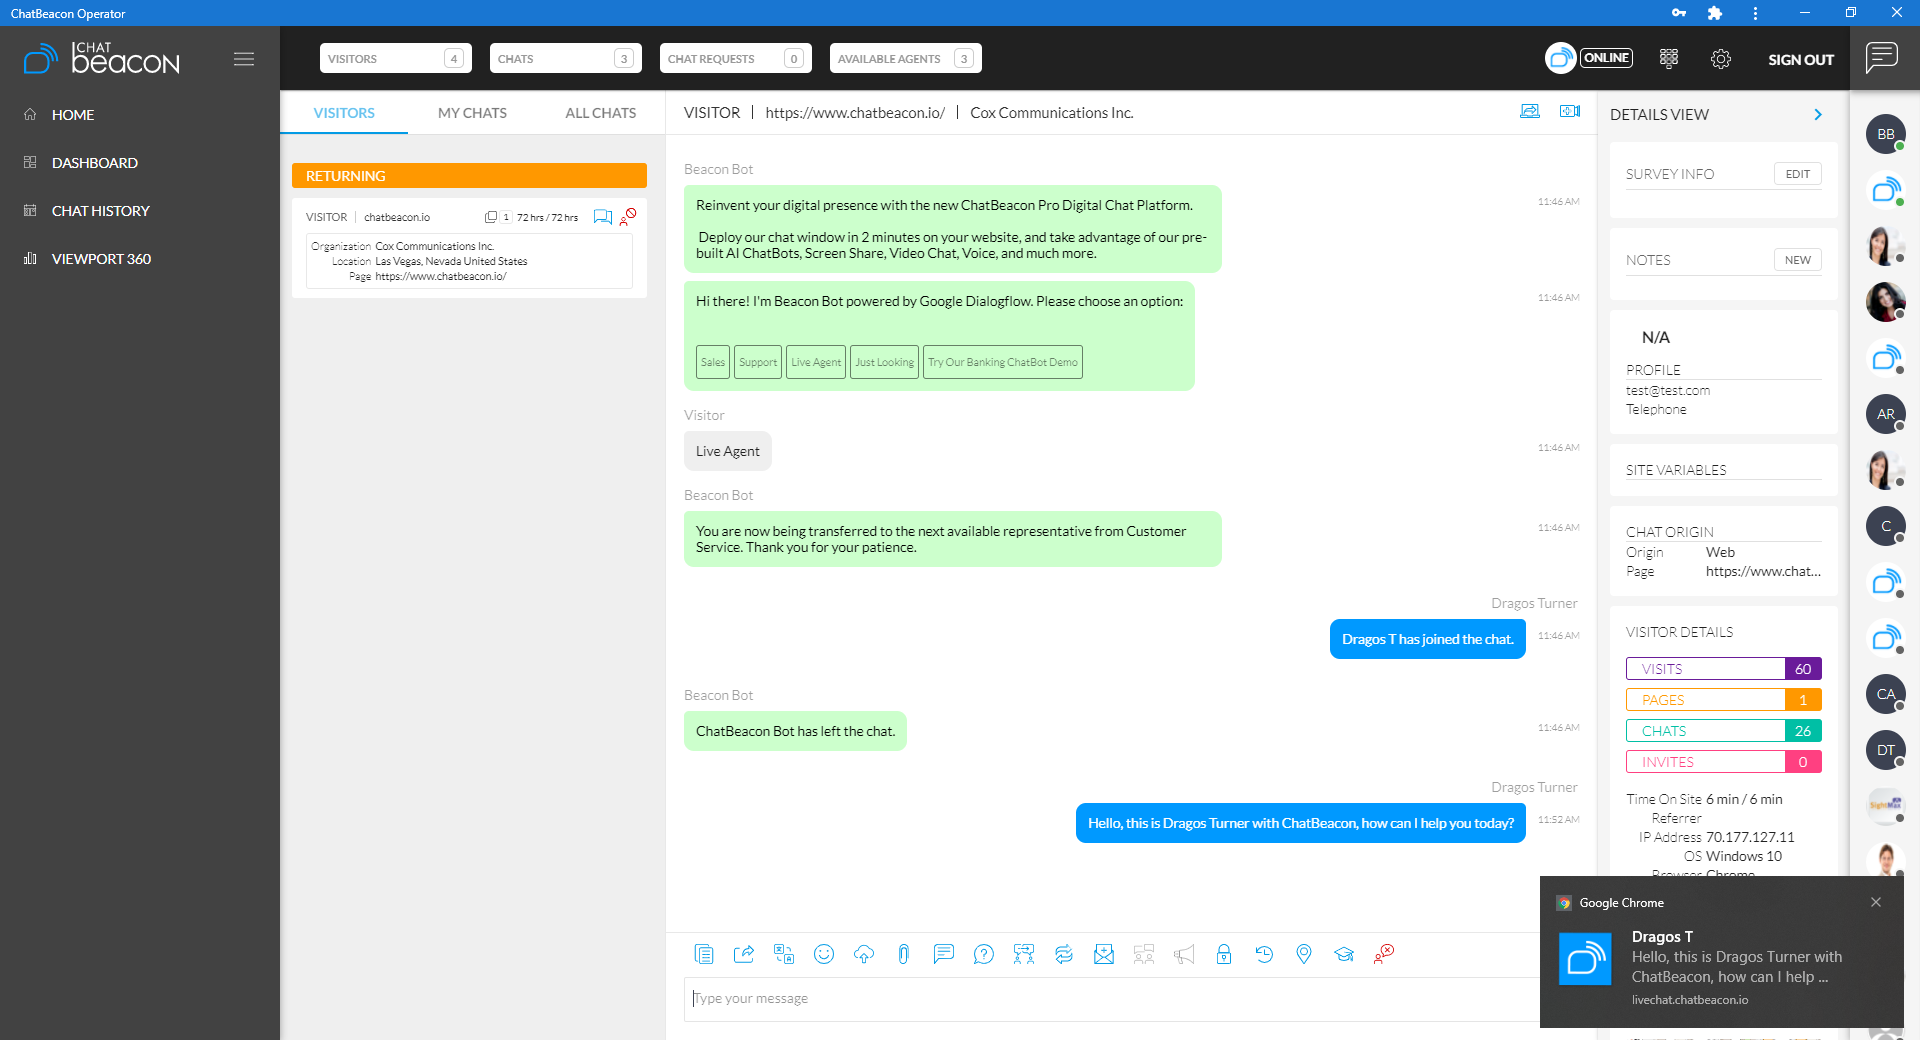
Task: Click the envelope email transcript icon
Action: pos(1104,954)
